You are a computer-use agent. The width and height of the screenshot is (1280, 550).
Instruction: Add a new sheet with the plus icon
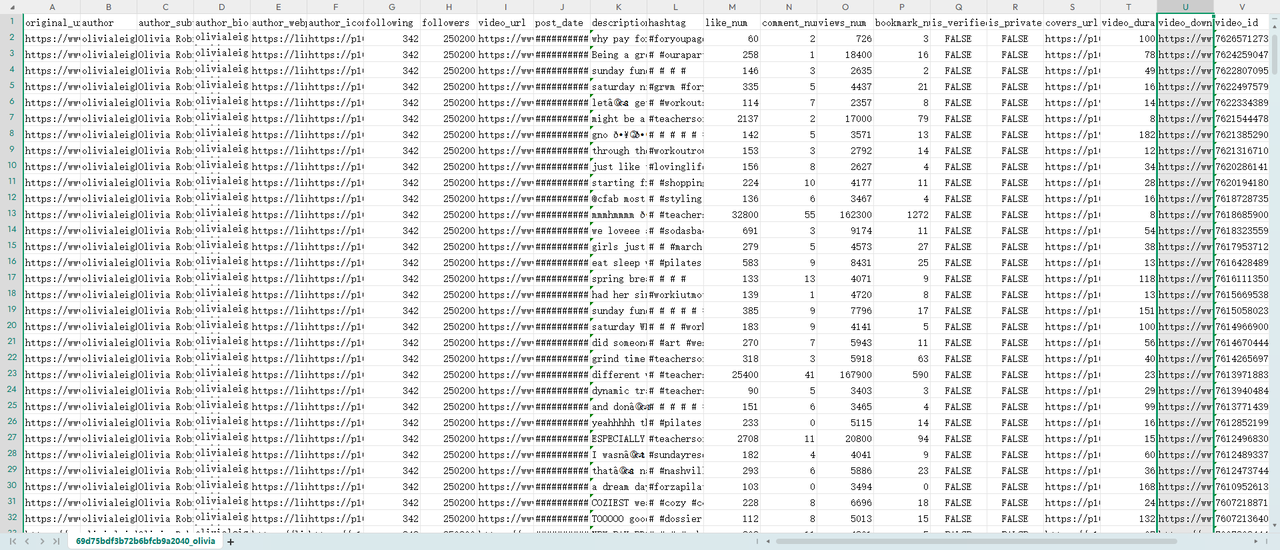(x=230, y=541)
